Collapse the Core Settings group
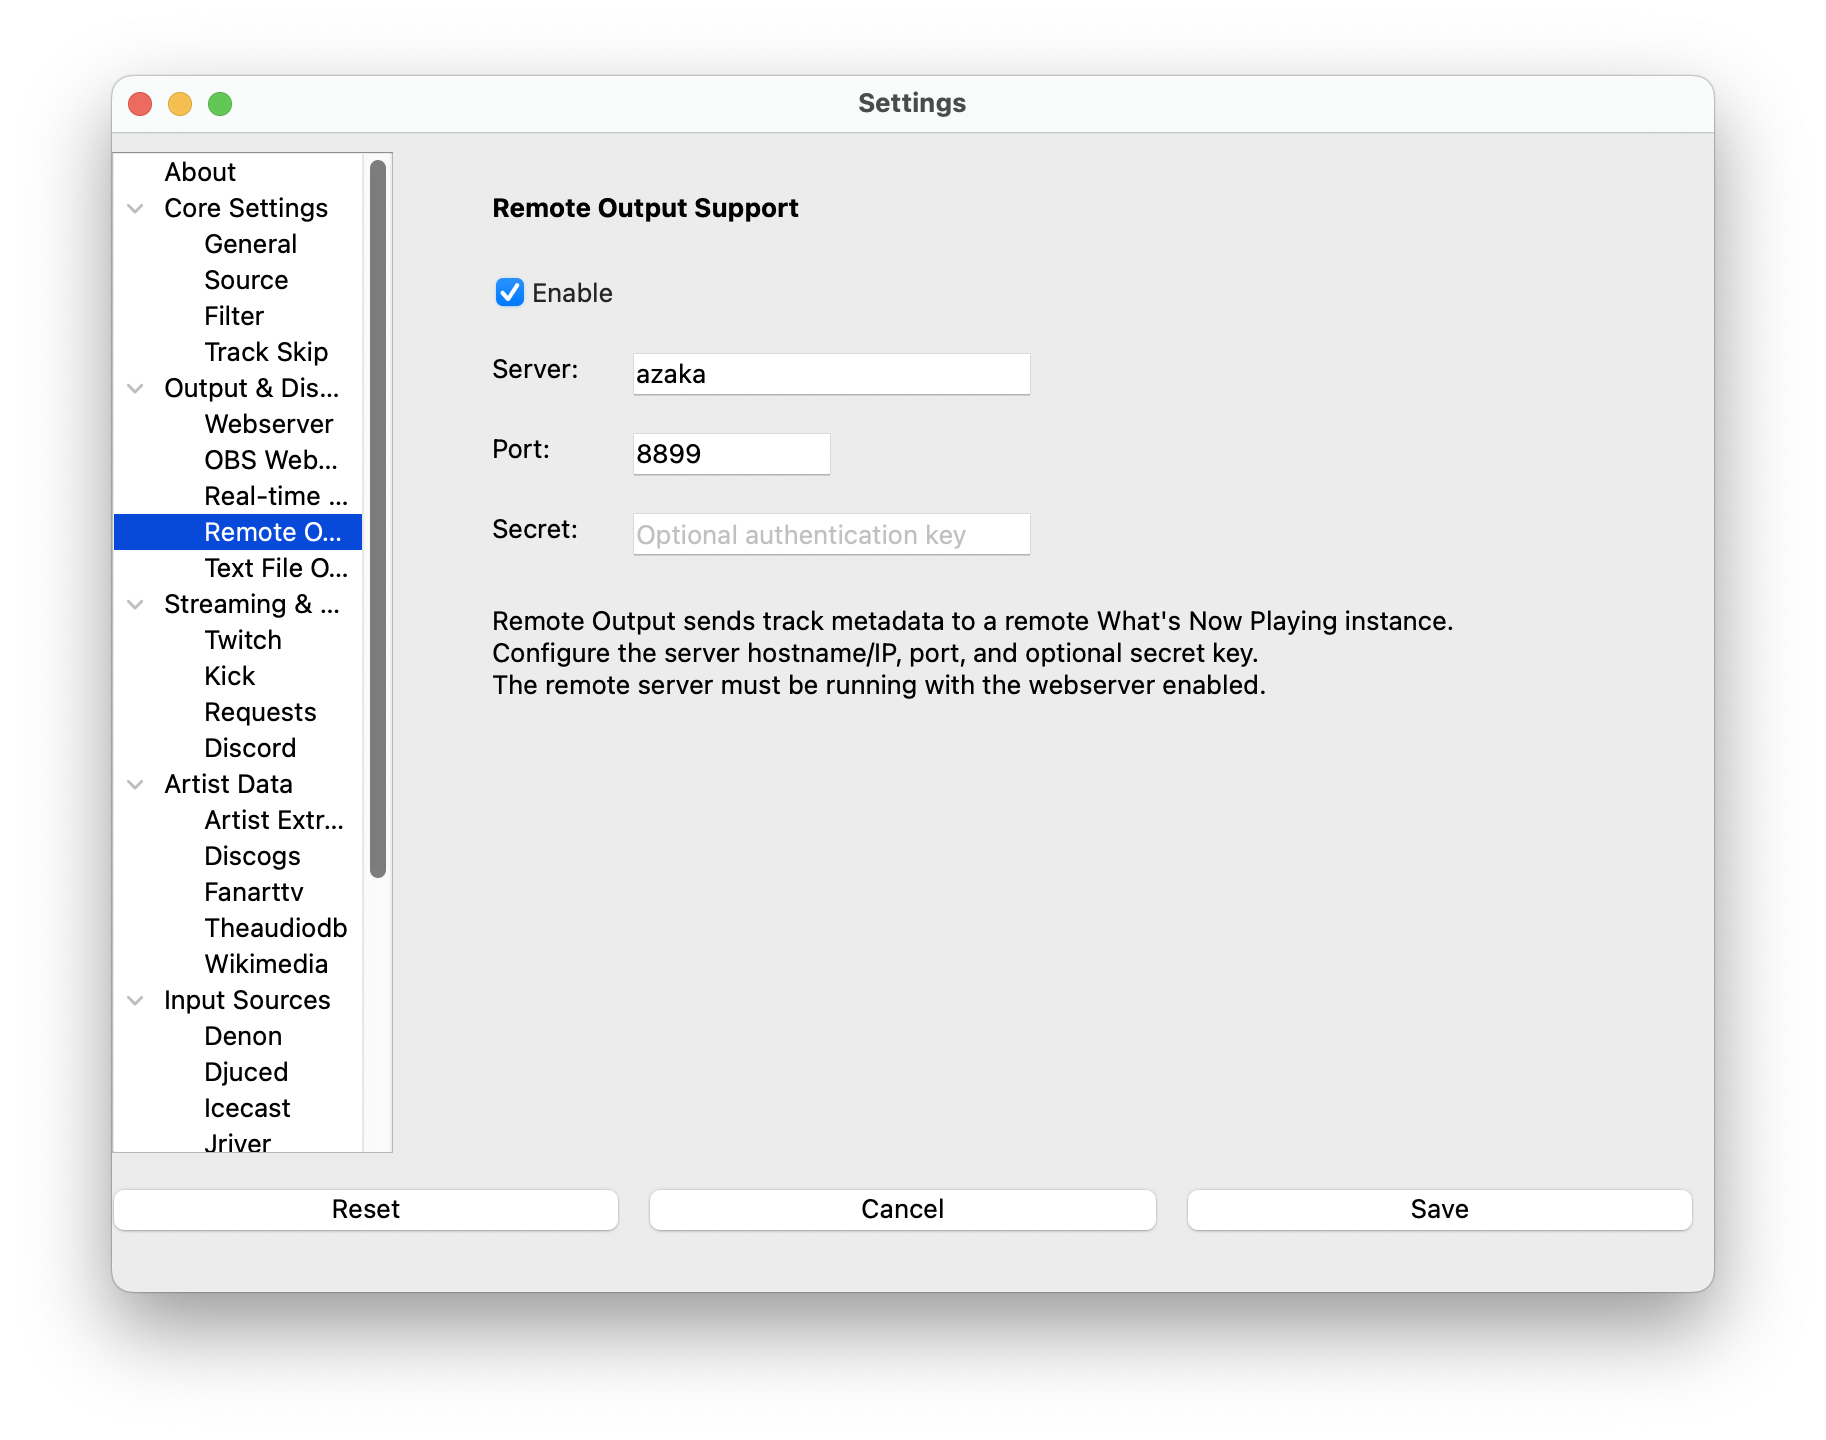This screenshot has width=1826, height=1440. pos(136,208)
